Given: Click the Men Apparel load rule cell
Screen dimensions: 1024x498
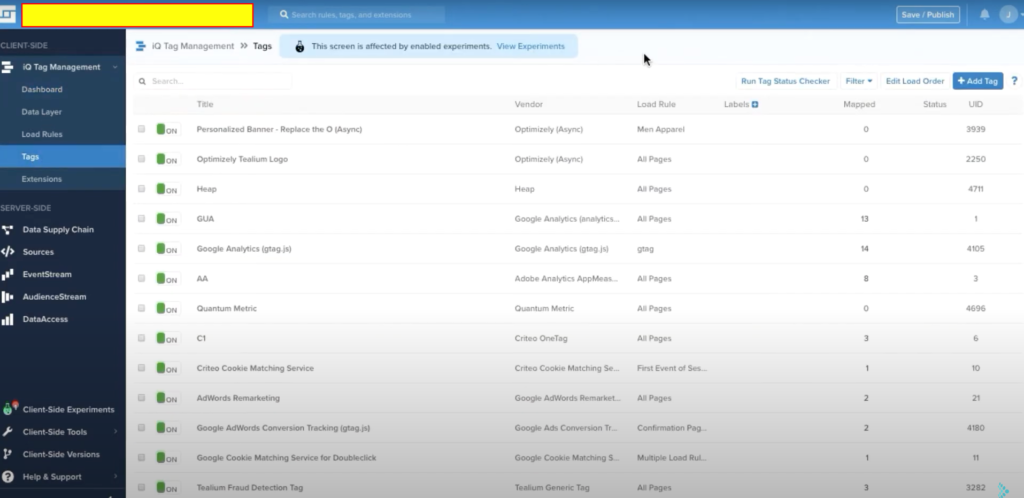Looking at the screenshot, I should tap(660, 129).
